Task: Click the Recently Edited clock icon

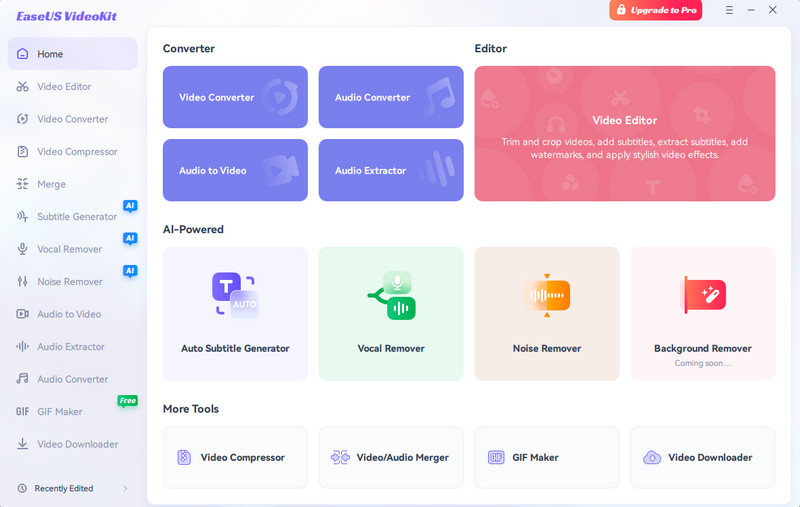Action: 22,488
